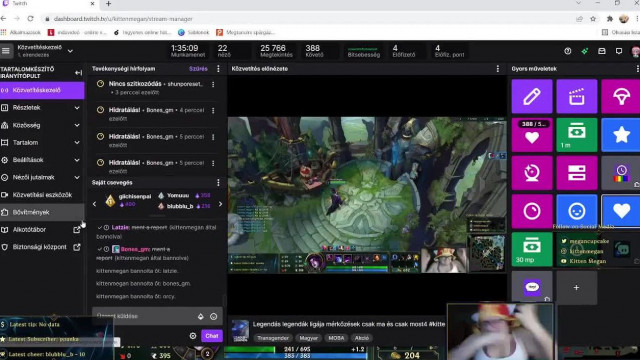640x360 pixels.
Task: Click the stream preview video
Action: click(x=367, y=195)
